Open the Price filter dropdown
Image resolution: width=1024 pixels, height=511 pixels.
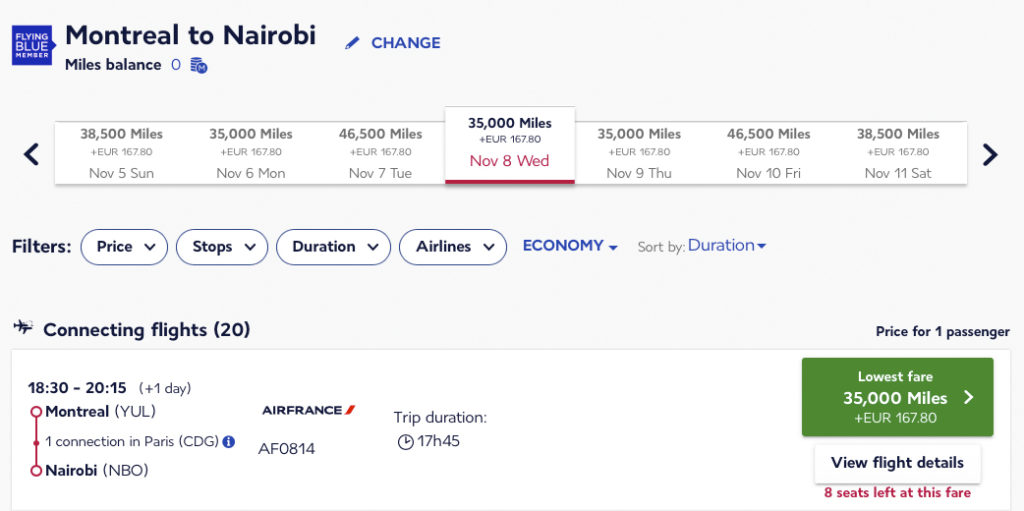124,247
